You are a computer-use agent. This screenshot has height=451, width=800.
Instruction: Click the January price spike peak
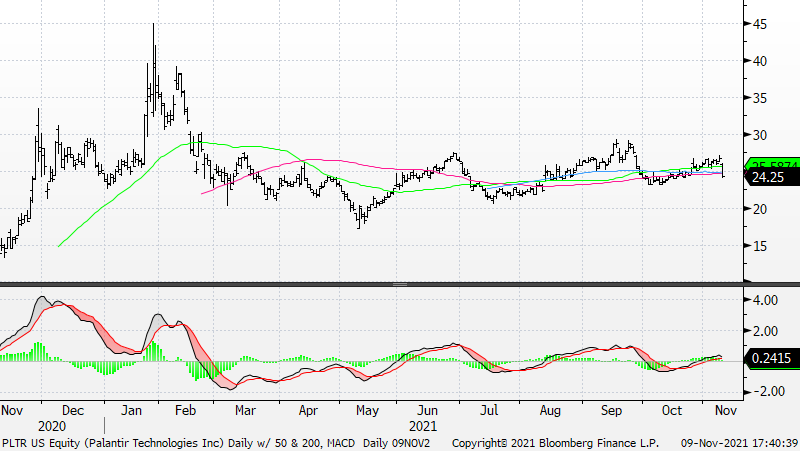pos(154,26)
